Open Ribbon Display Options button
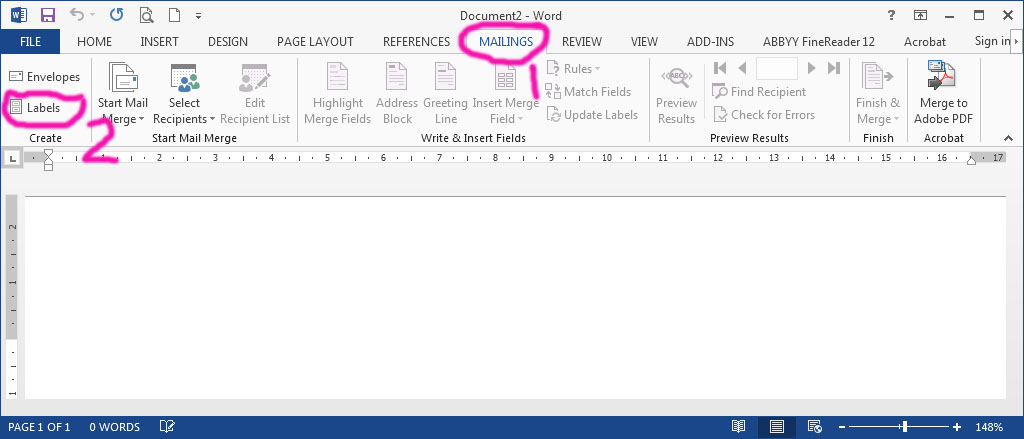1024x439 pixels. point(920,15)
